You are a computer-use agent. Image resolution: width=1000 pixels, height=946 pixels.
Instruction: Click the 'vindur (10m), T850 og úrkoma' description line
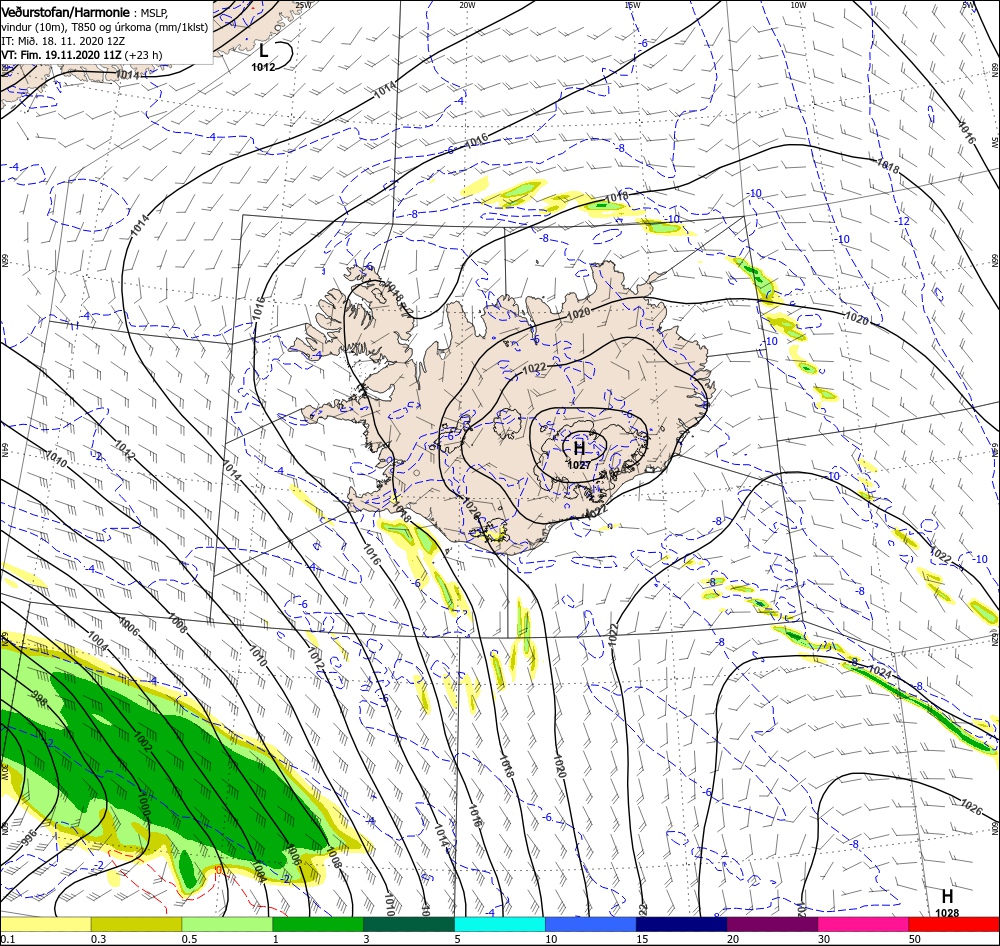105,27
